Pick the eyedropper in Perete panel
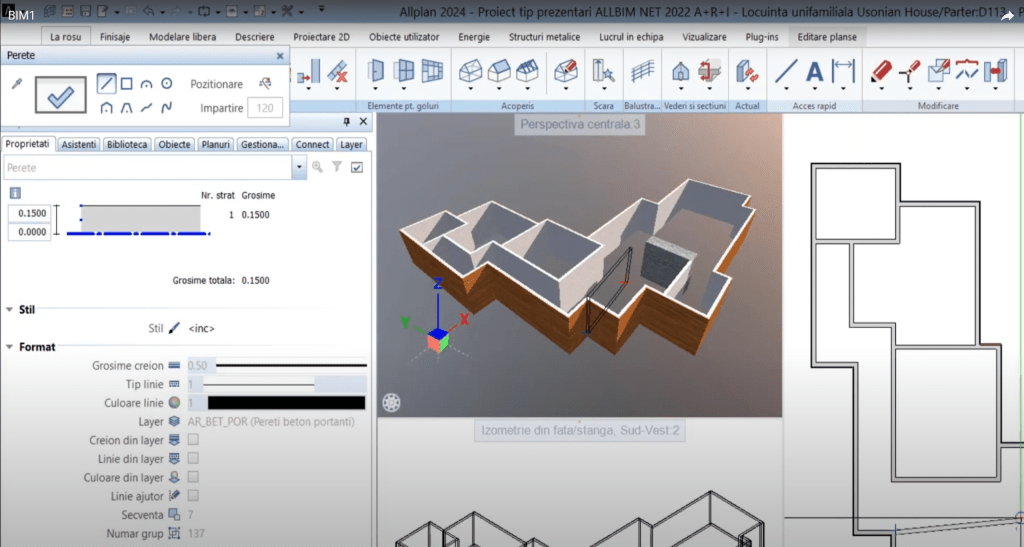 tap(16, 84)
